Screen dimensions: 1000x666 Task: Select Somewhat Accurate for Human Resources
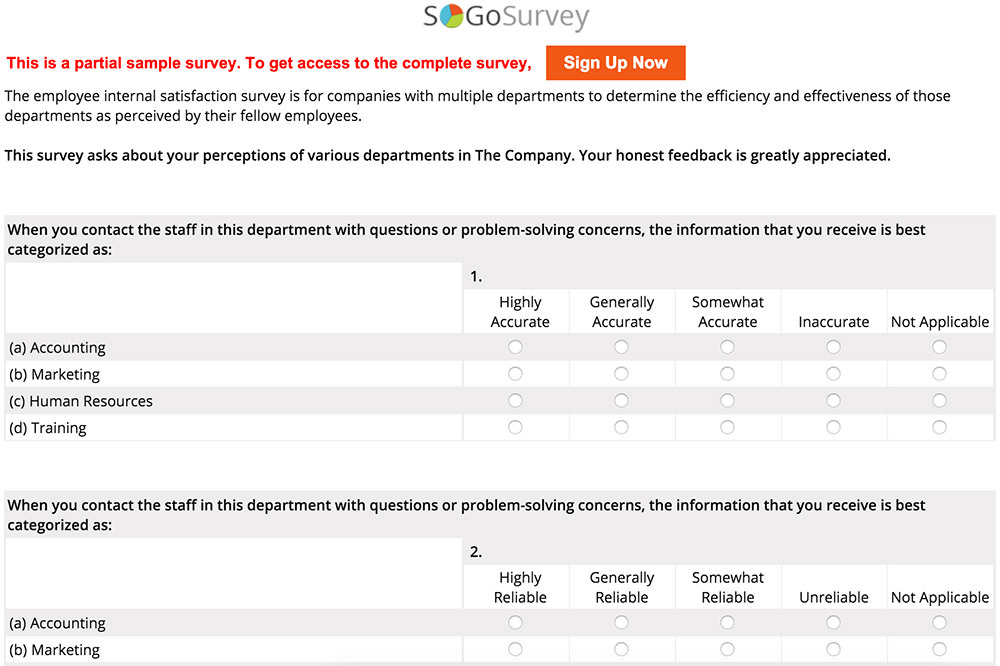[x=727, y=401]
